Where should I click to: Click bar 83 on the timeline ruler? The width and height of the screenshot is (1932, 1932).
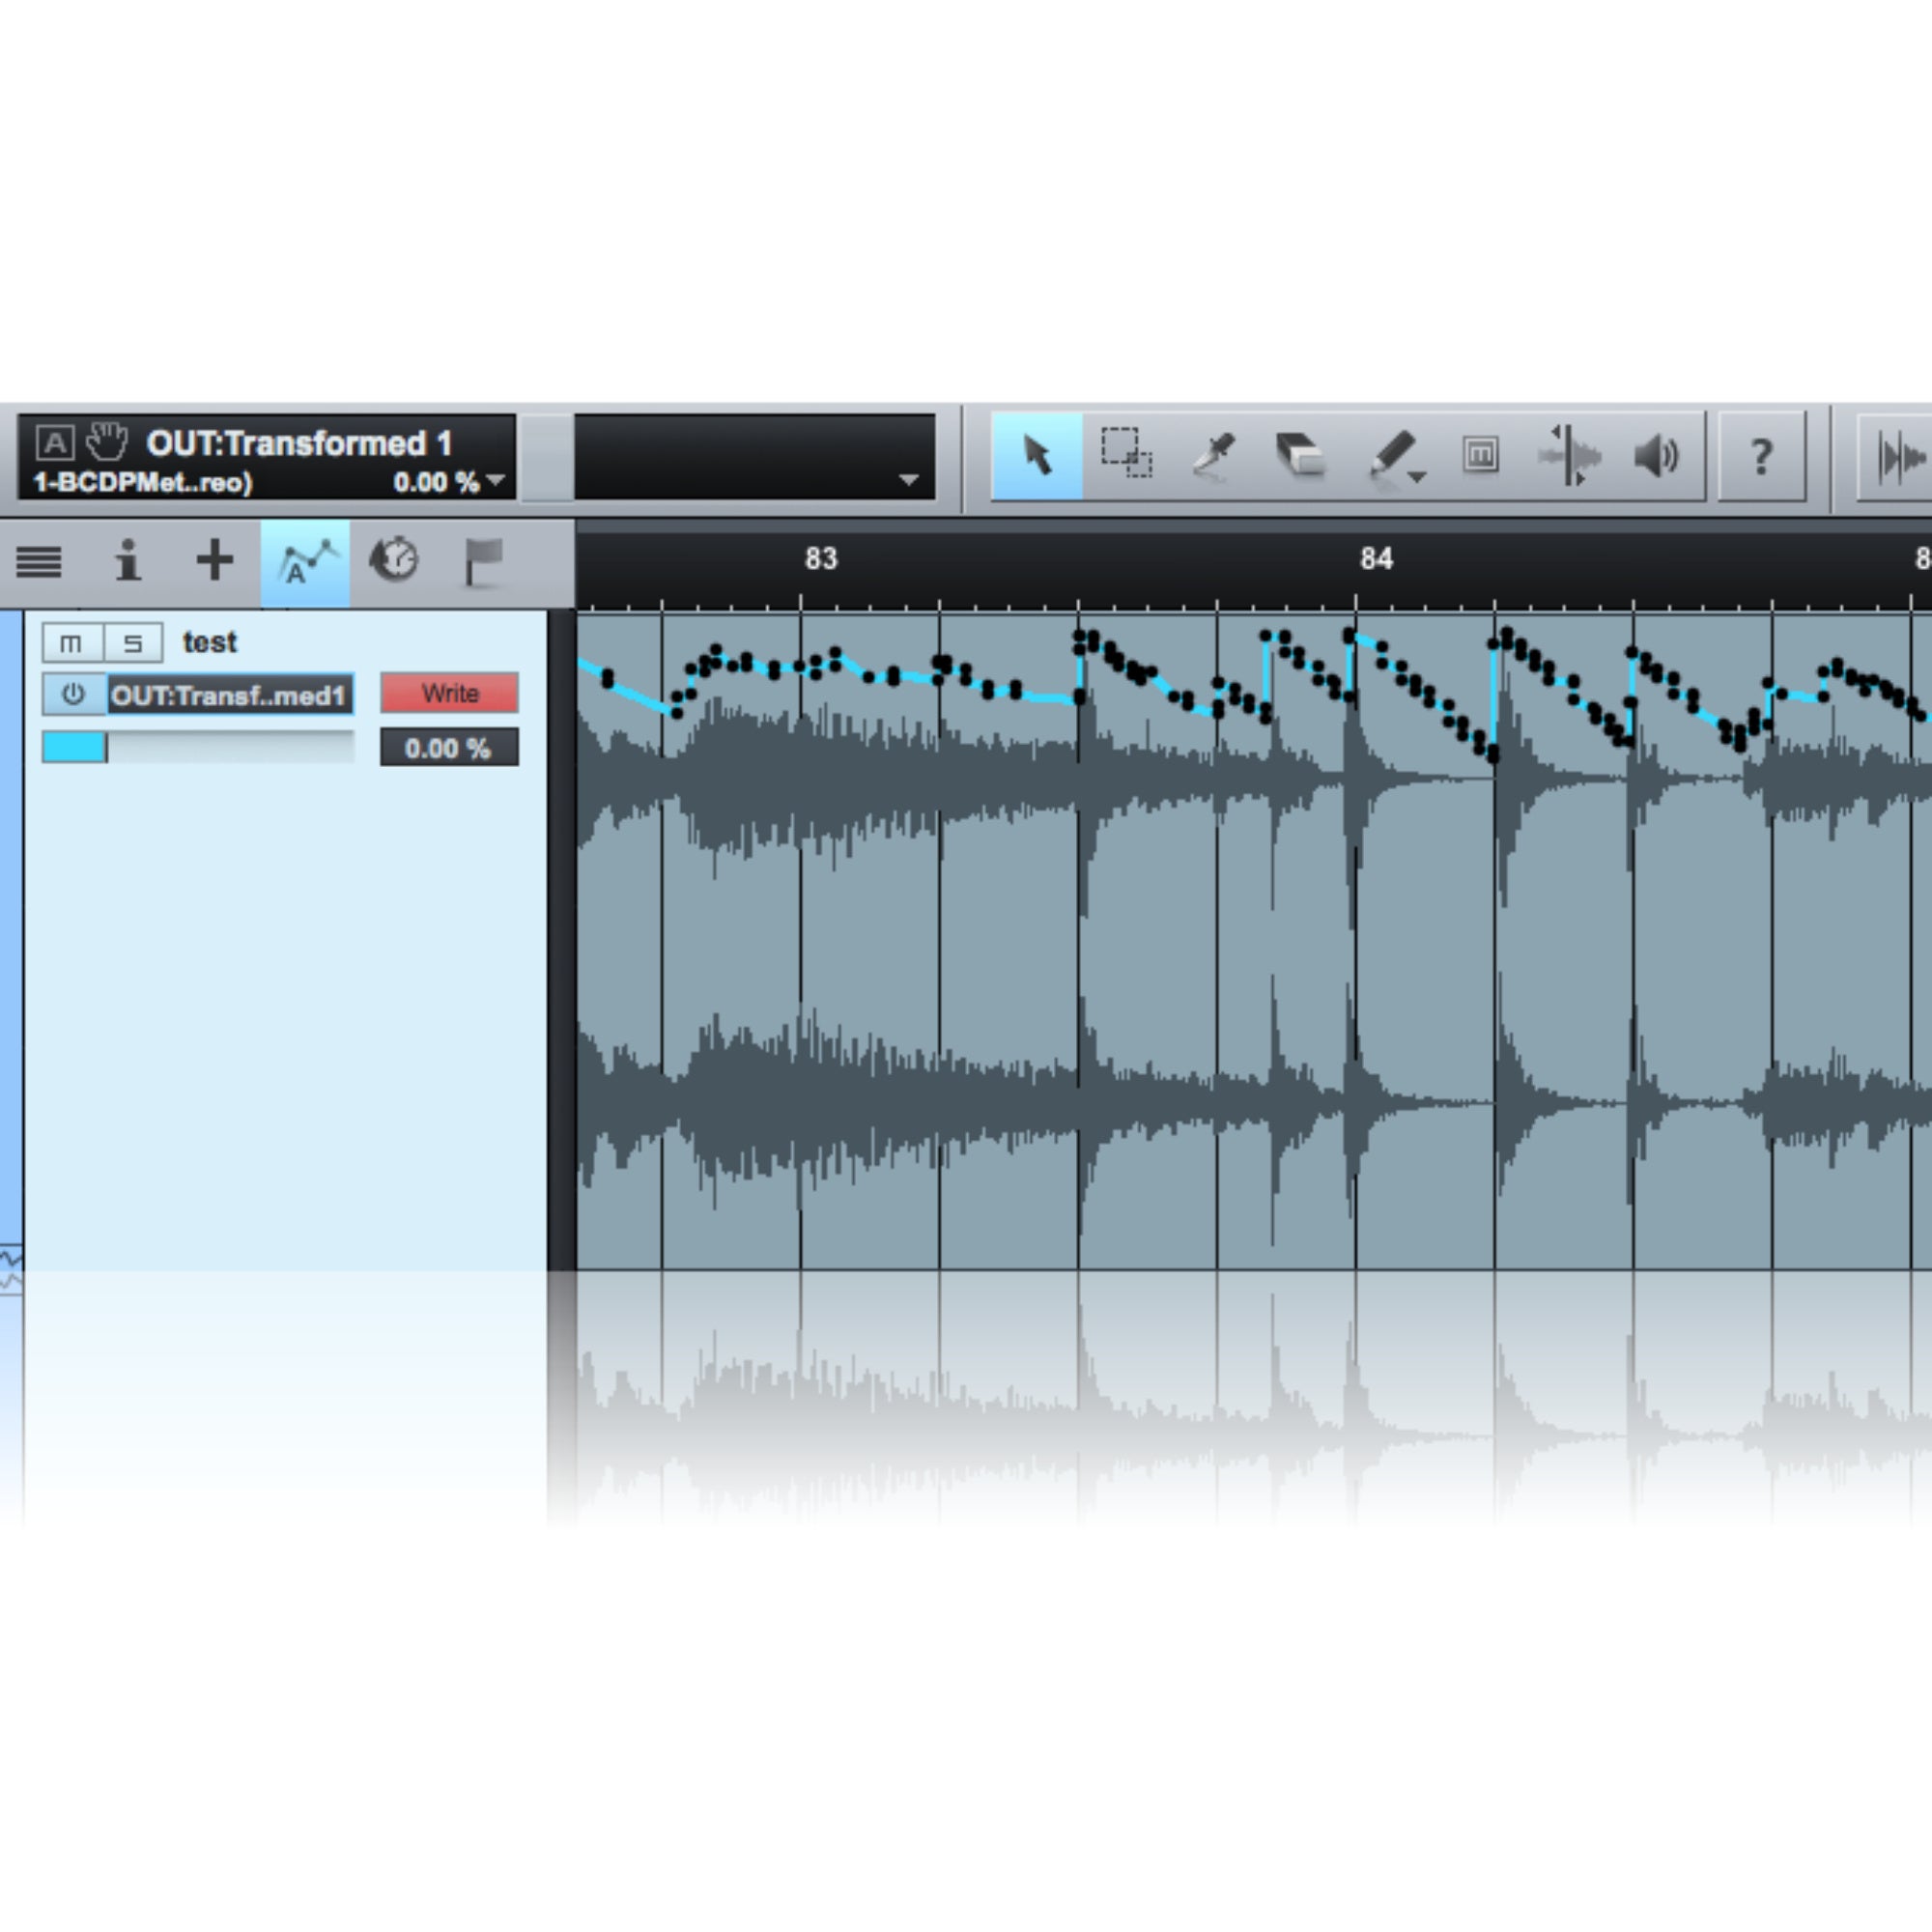[821, 559]
